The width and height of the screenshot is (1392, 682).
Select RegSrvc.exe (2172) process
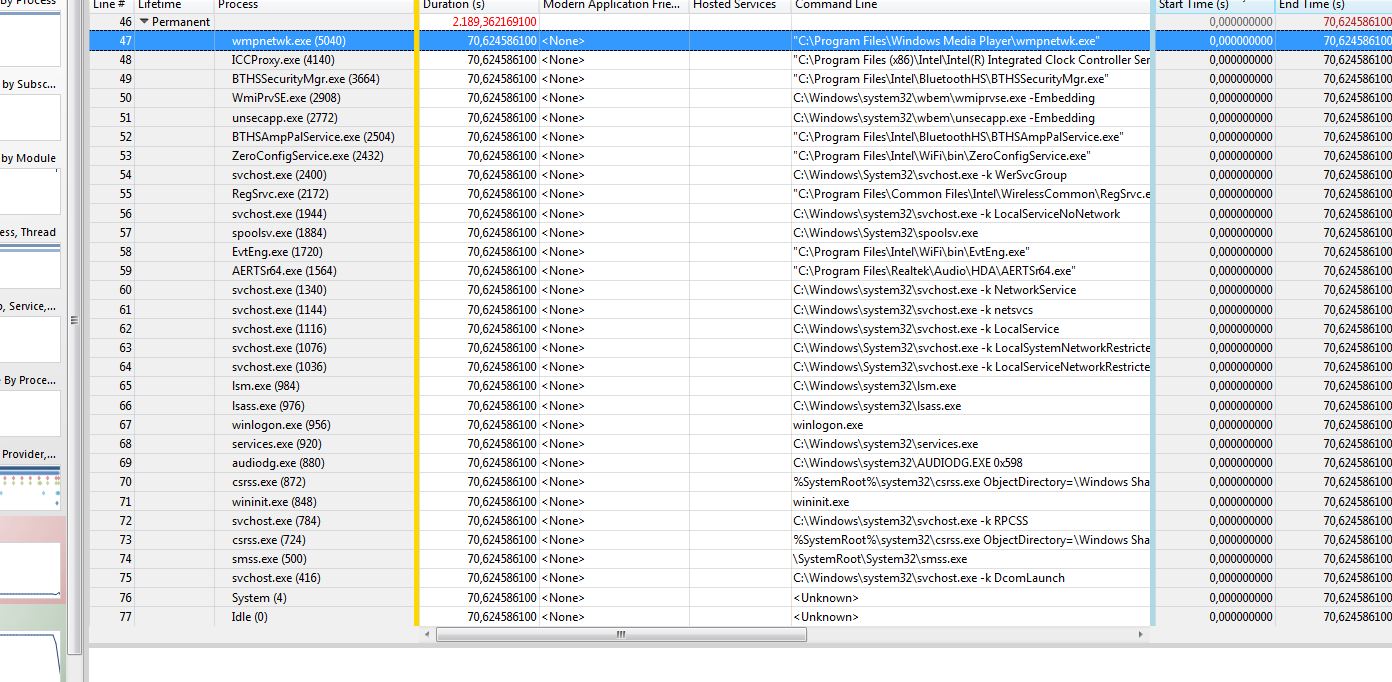[280, 194]
